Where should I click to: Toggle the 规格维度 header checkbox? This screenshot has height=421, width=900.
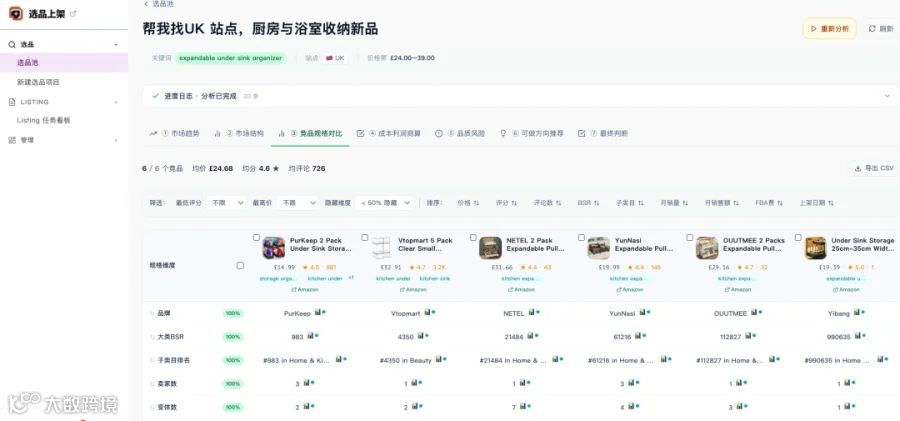[240, 265]
